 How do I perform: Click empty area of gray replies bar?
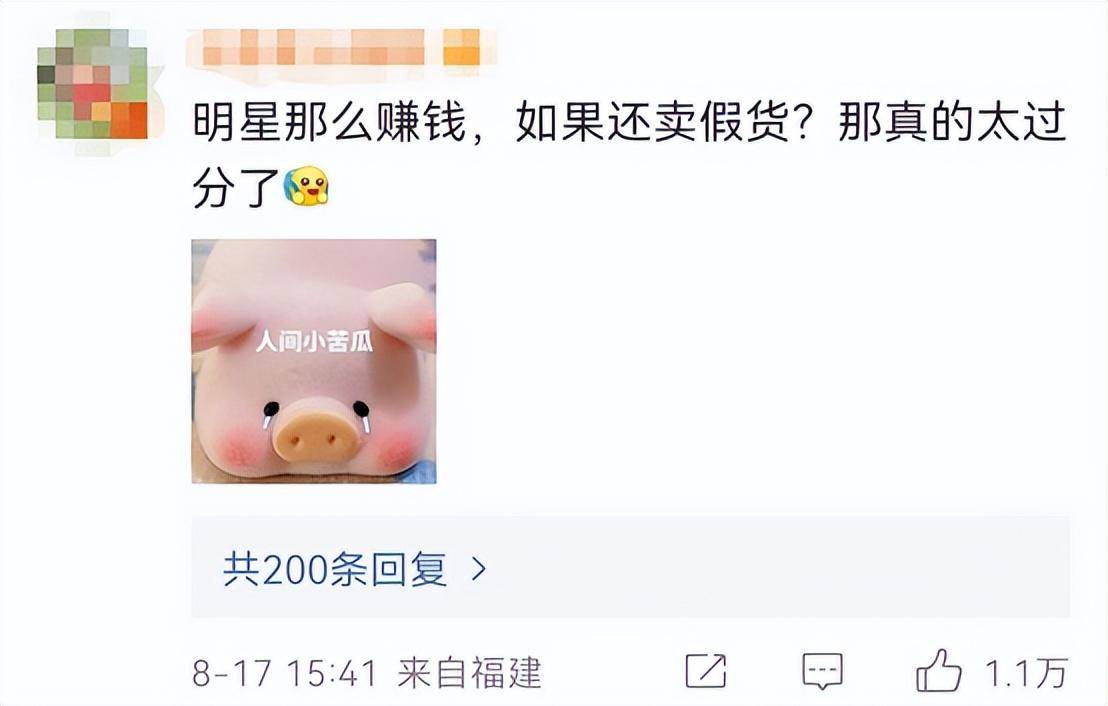pyautogui.click(x=777, y=568)
